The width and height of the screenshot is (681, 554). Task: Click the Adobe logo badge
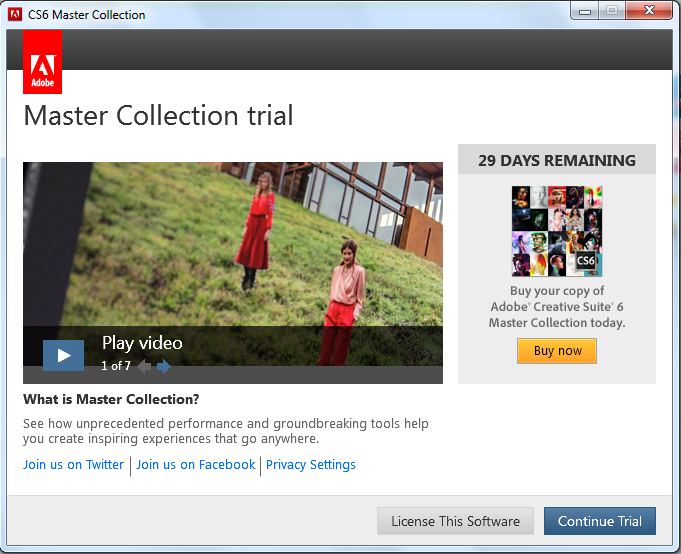(43, 62)
